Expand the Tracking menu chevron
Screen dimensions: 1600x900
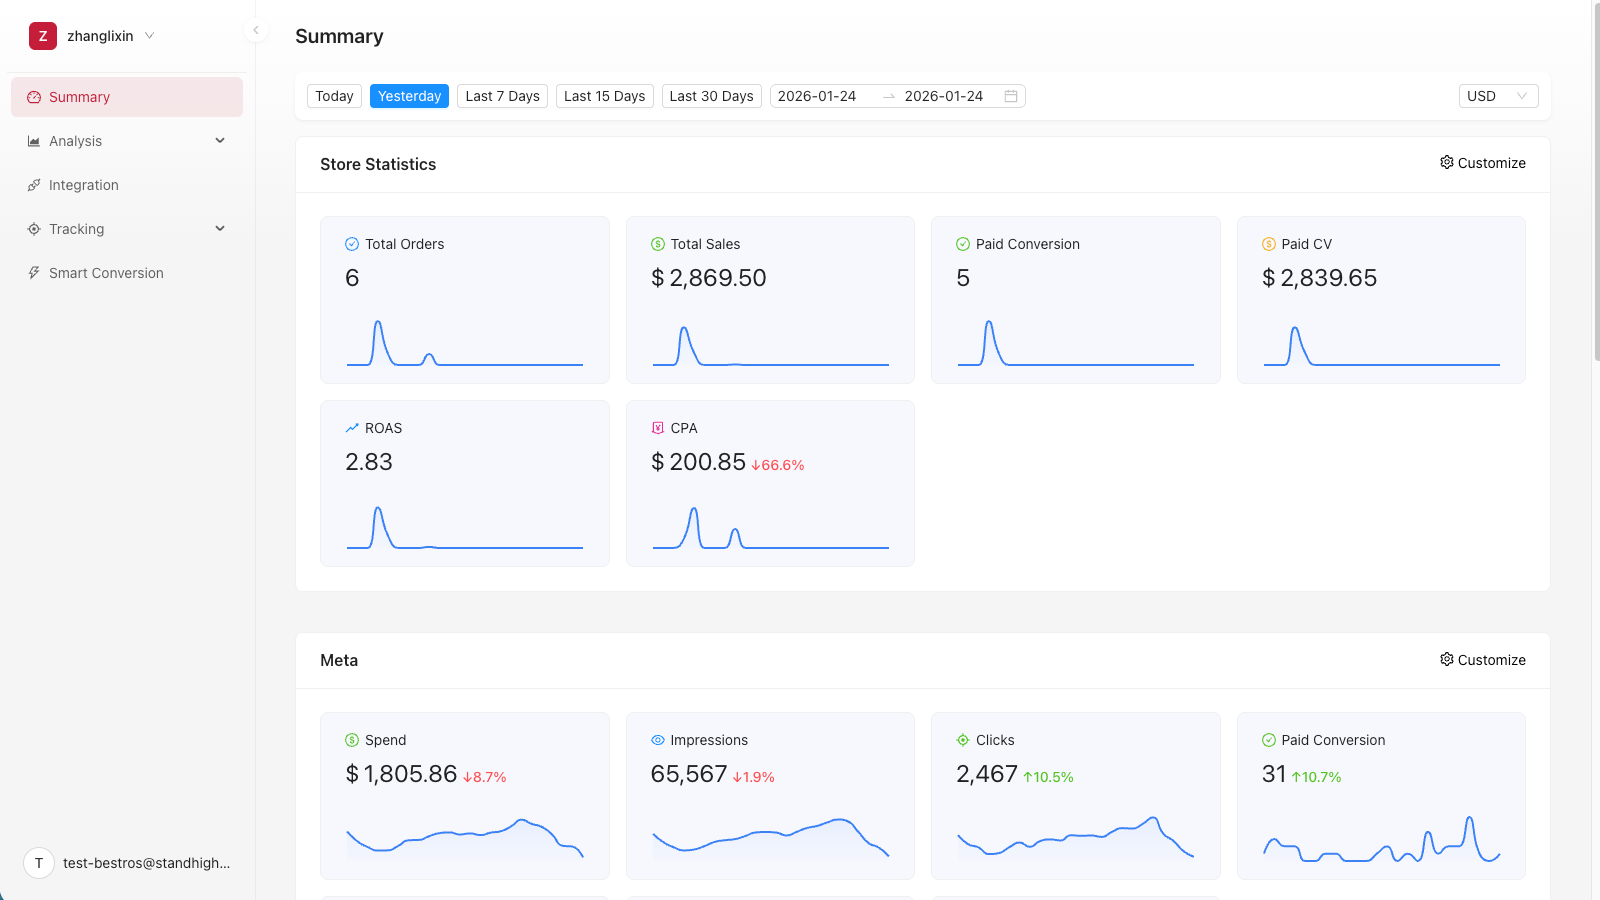point(220,229)
